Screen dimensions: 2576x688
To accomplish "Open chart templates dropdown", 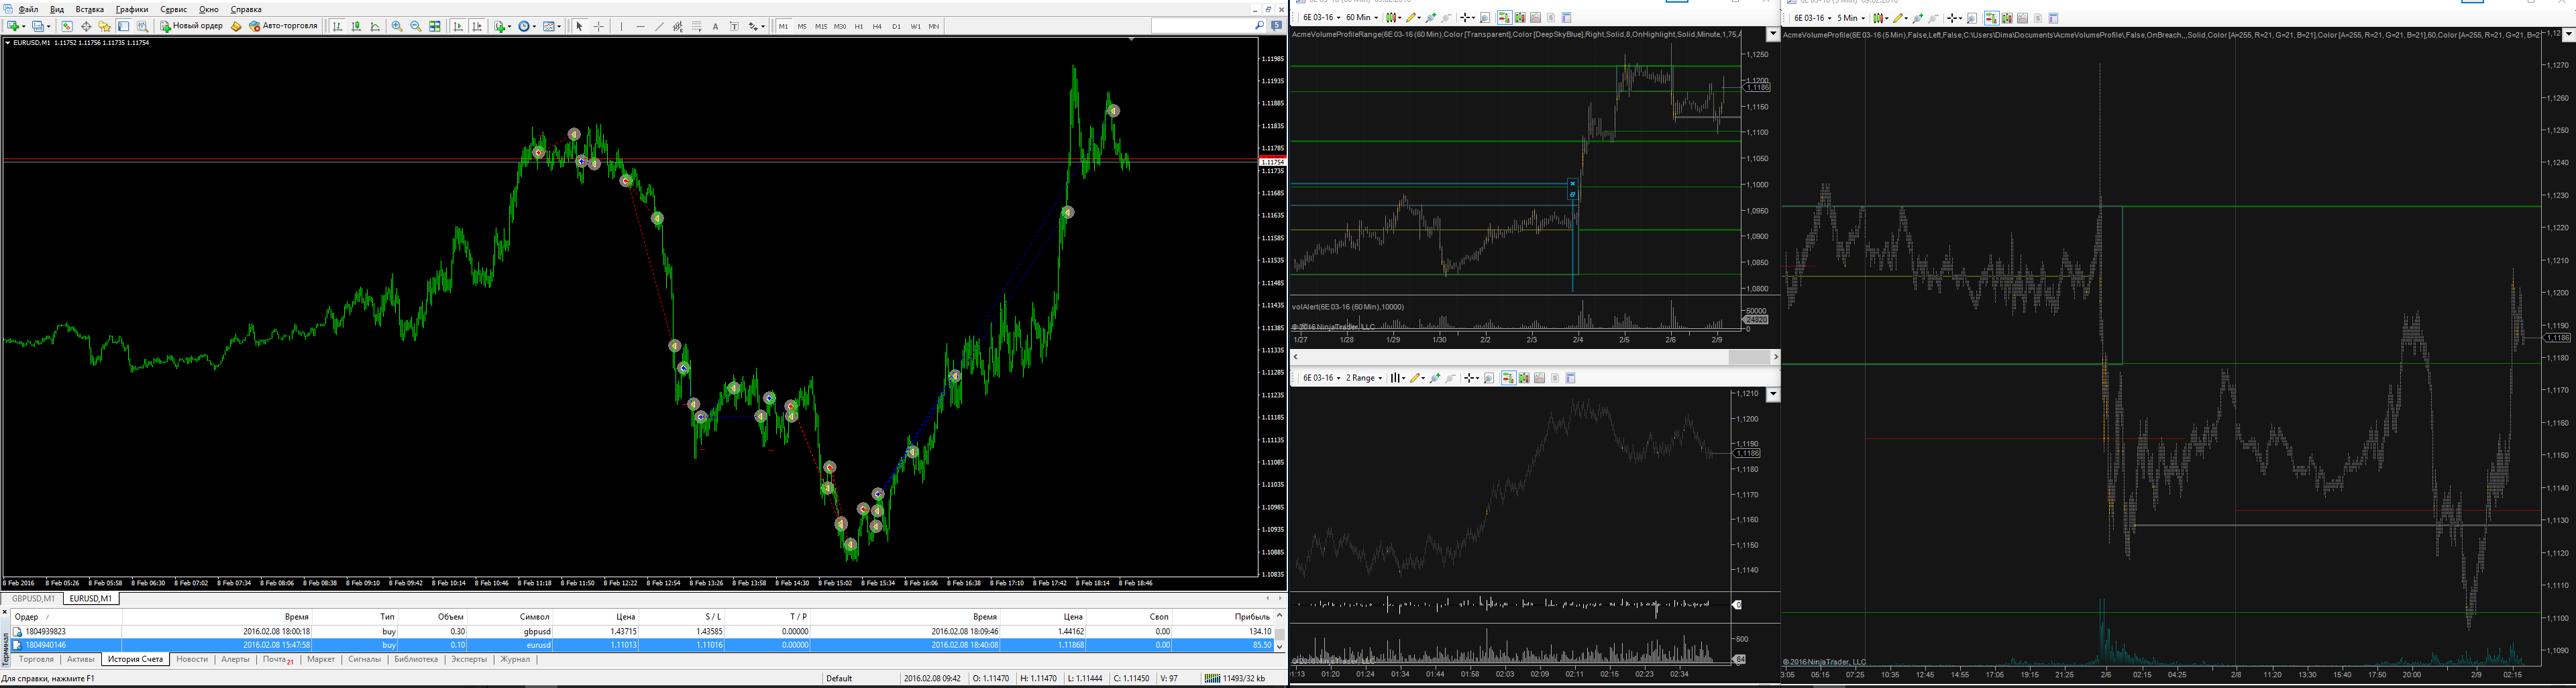I will (552, 26).
